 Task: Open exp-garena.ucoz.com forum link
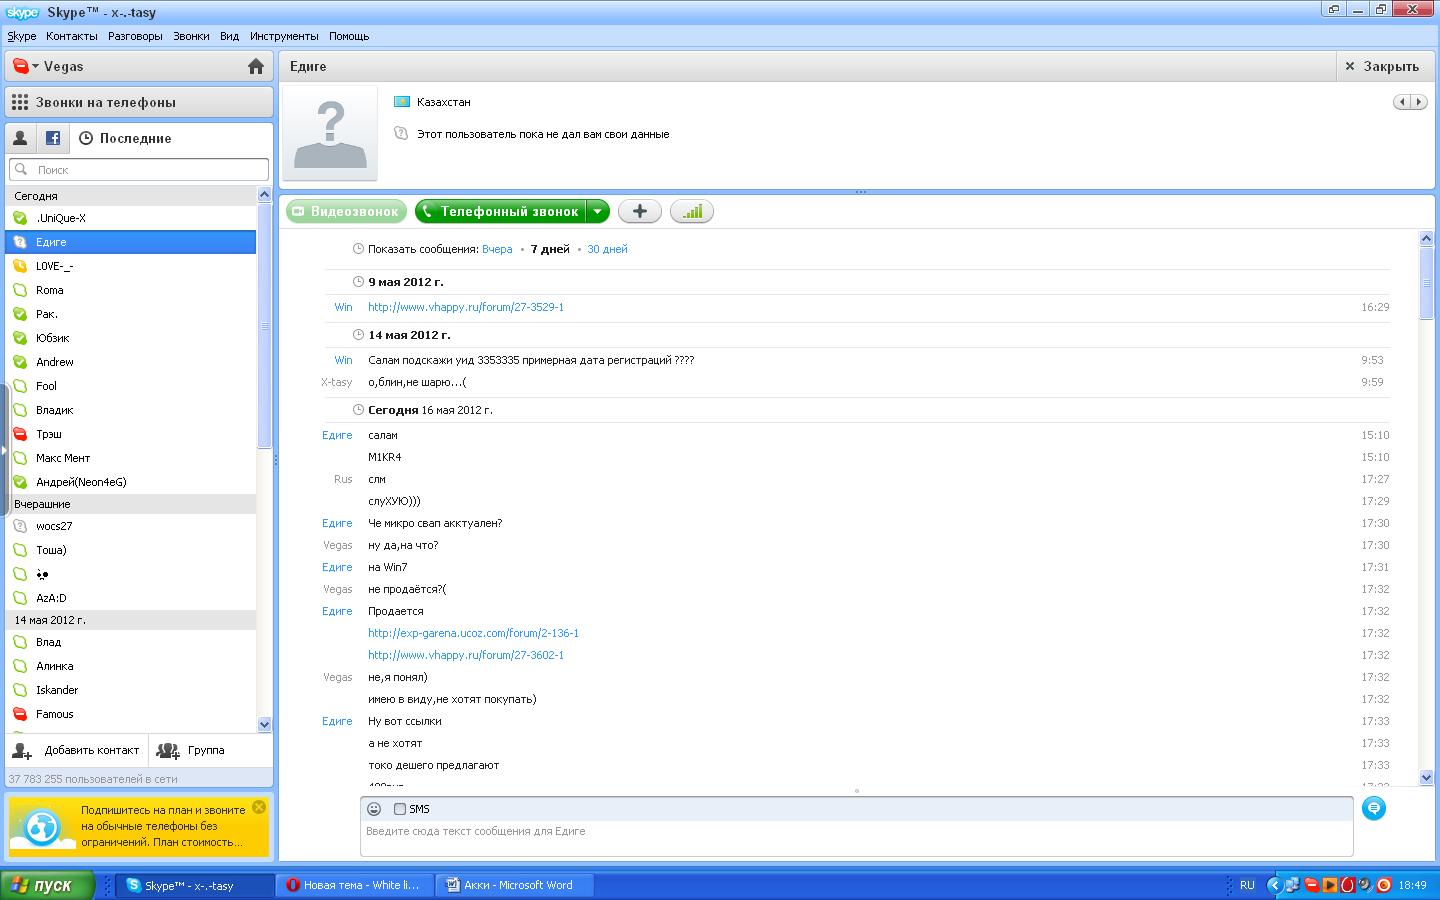pos(473,633)
